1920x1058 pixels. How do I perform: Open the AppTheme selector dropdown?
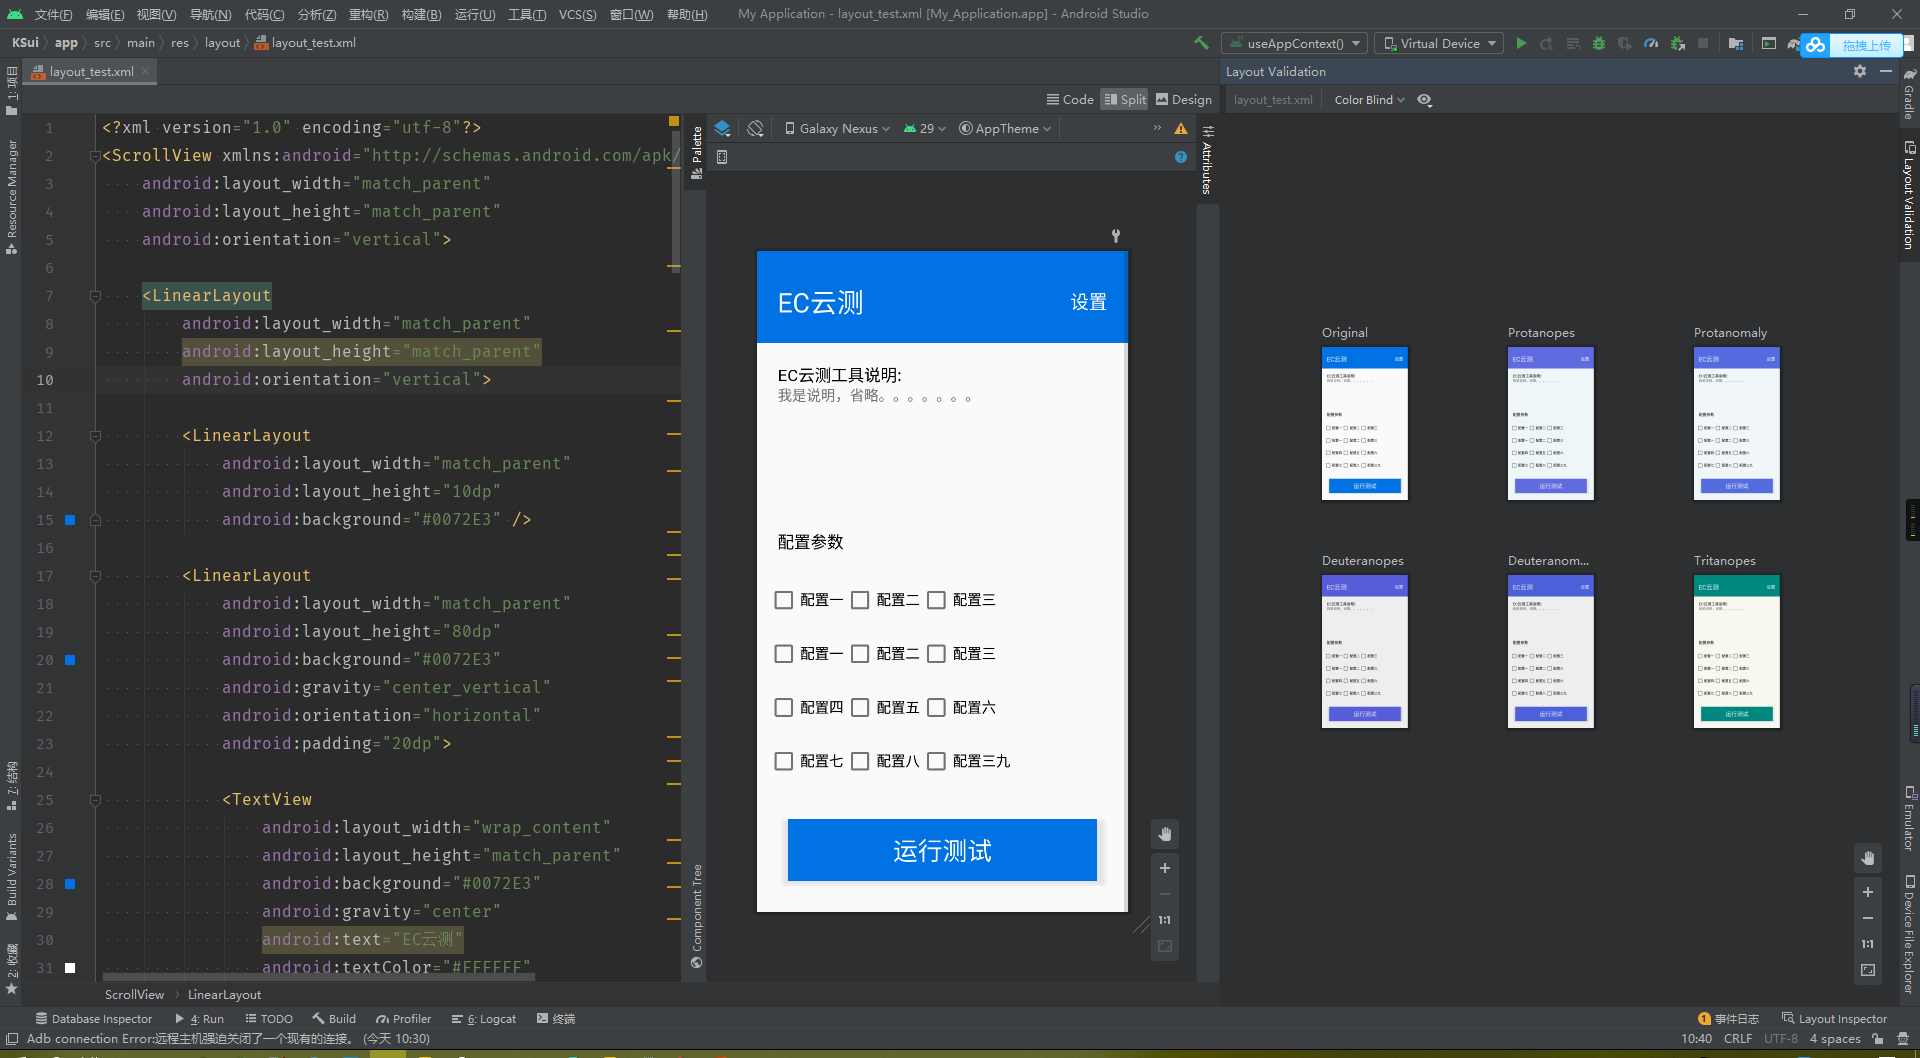tap(1004, 128)
